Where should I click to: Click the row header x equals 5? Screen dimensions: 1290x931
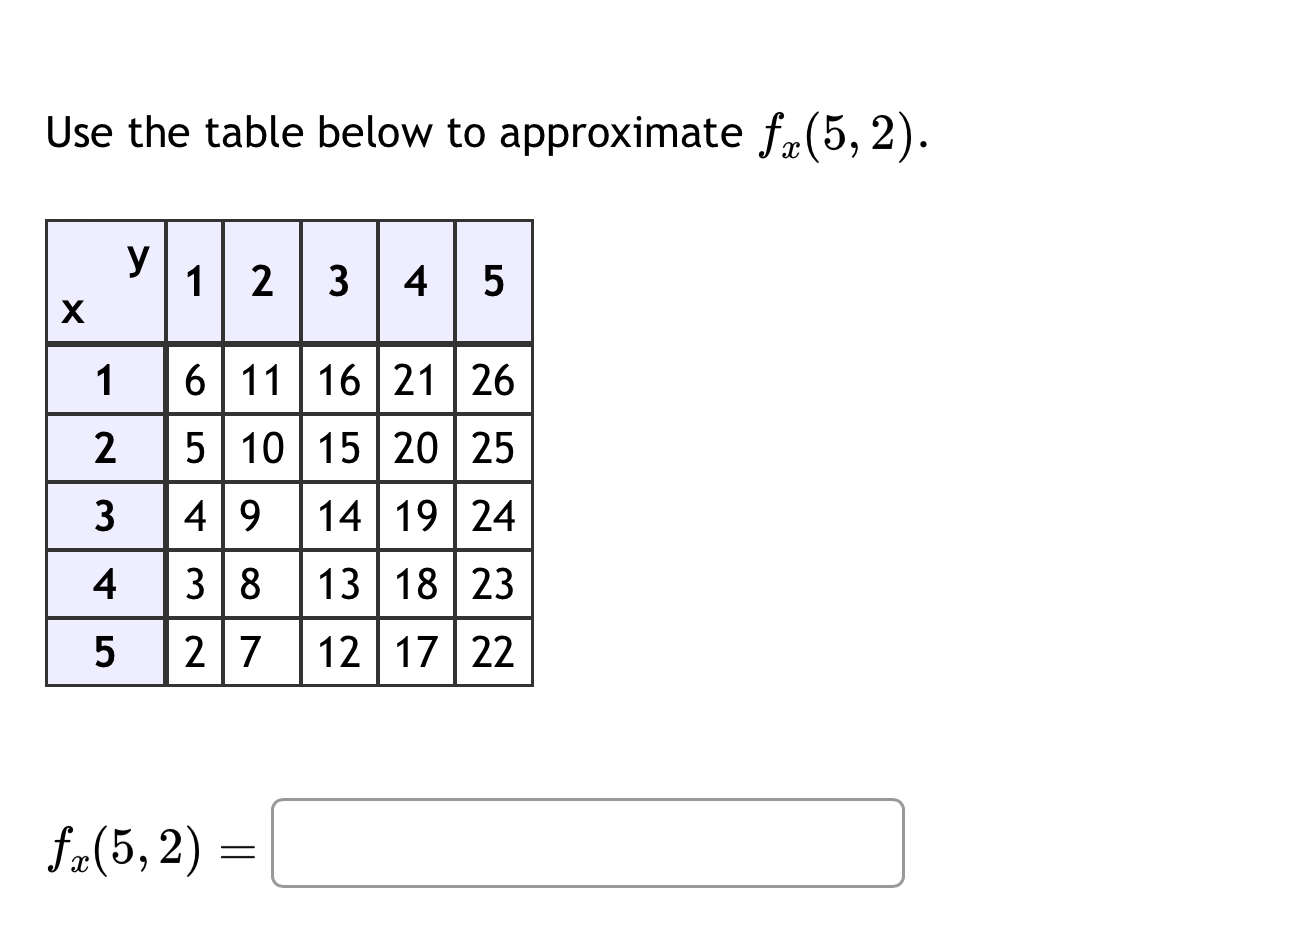point(105,653)
